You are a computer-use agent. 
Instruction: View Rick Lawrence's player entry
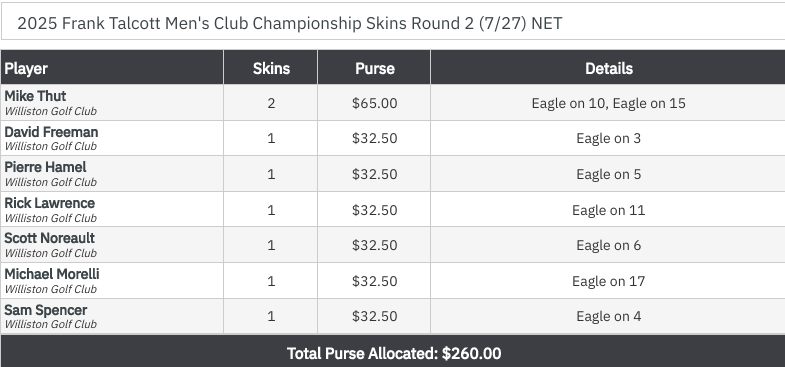click(x=49, y=203)
